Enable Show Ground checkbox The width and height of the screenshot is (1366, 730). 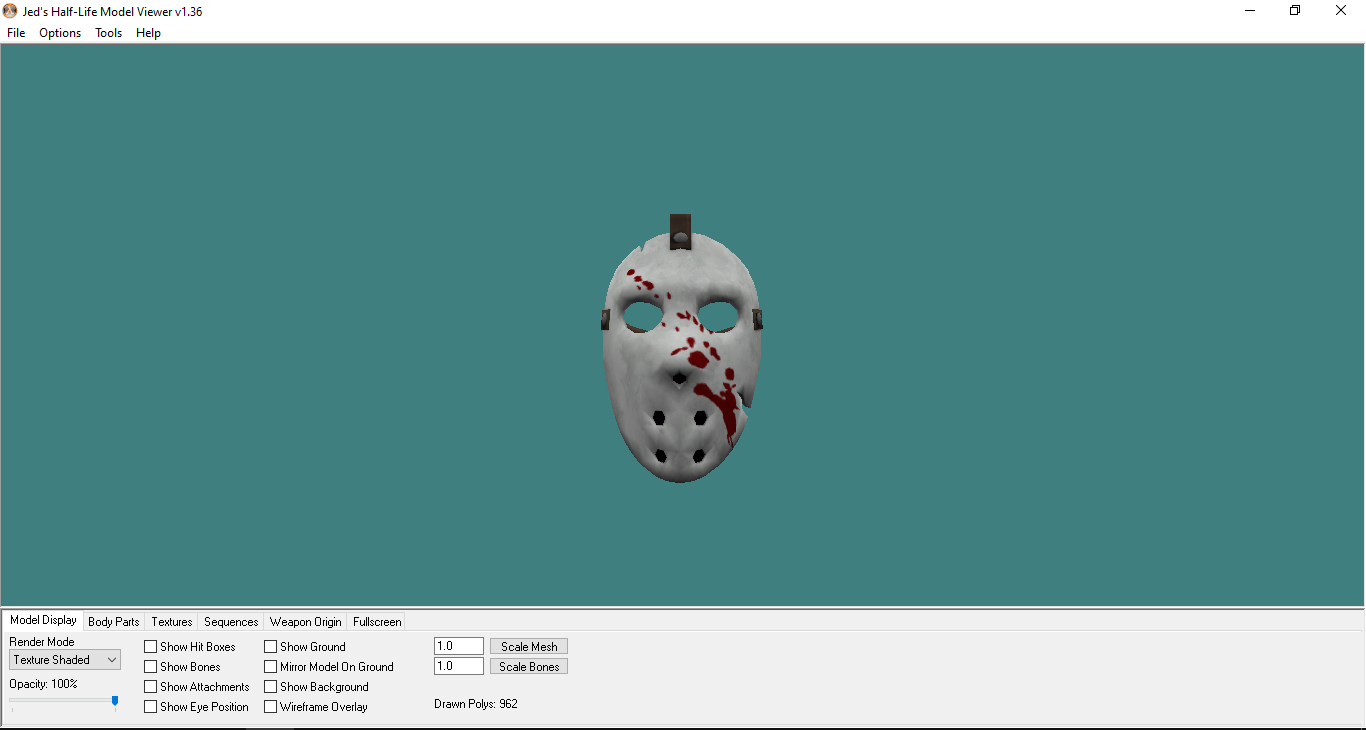271,647
